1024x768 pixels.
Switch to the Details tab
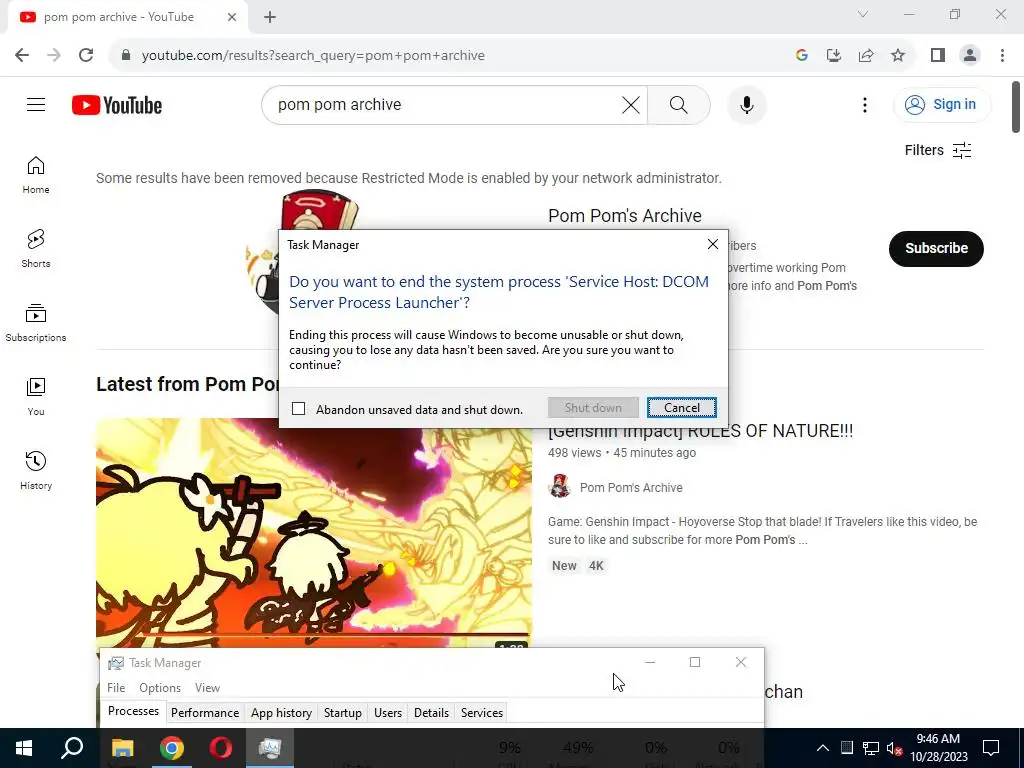coord(431,712)
